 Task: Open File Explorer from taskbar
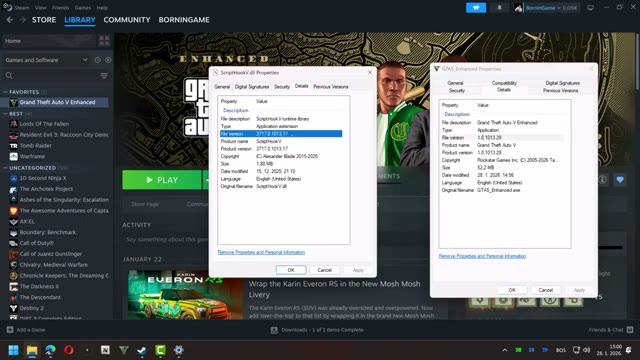32,350
